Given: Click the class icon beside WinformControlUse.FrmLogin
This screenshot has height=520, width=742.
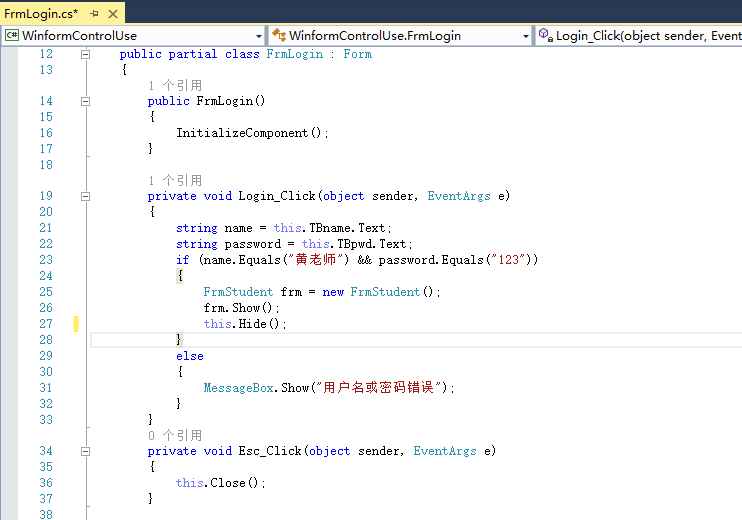Looking at the screenshot, I should (x=279, y=35).
